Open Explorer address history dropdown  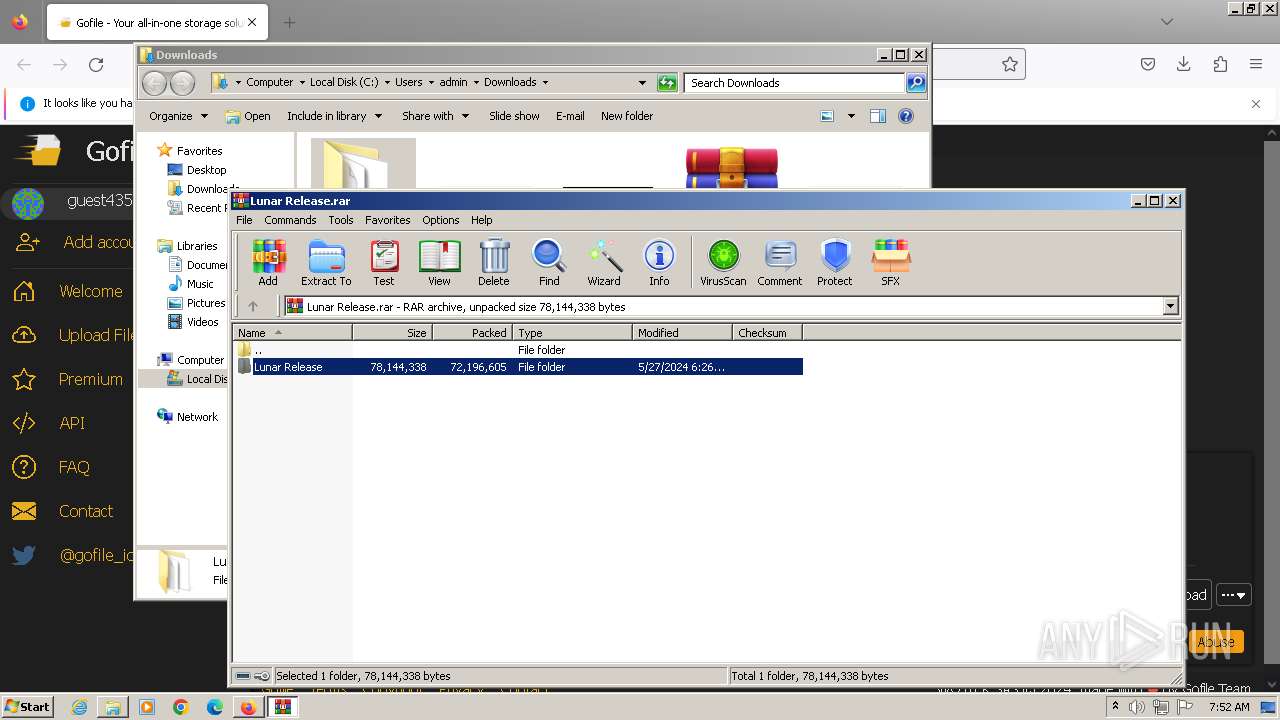click(642, 83)
